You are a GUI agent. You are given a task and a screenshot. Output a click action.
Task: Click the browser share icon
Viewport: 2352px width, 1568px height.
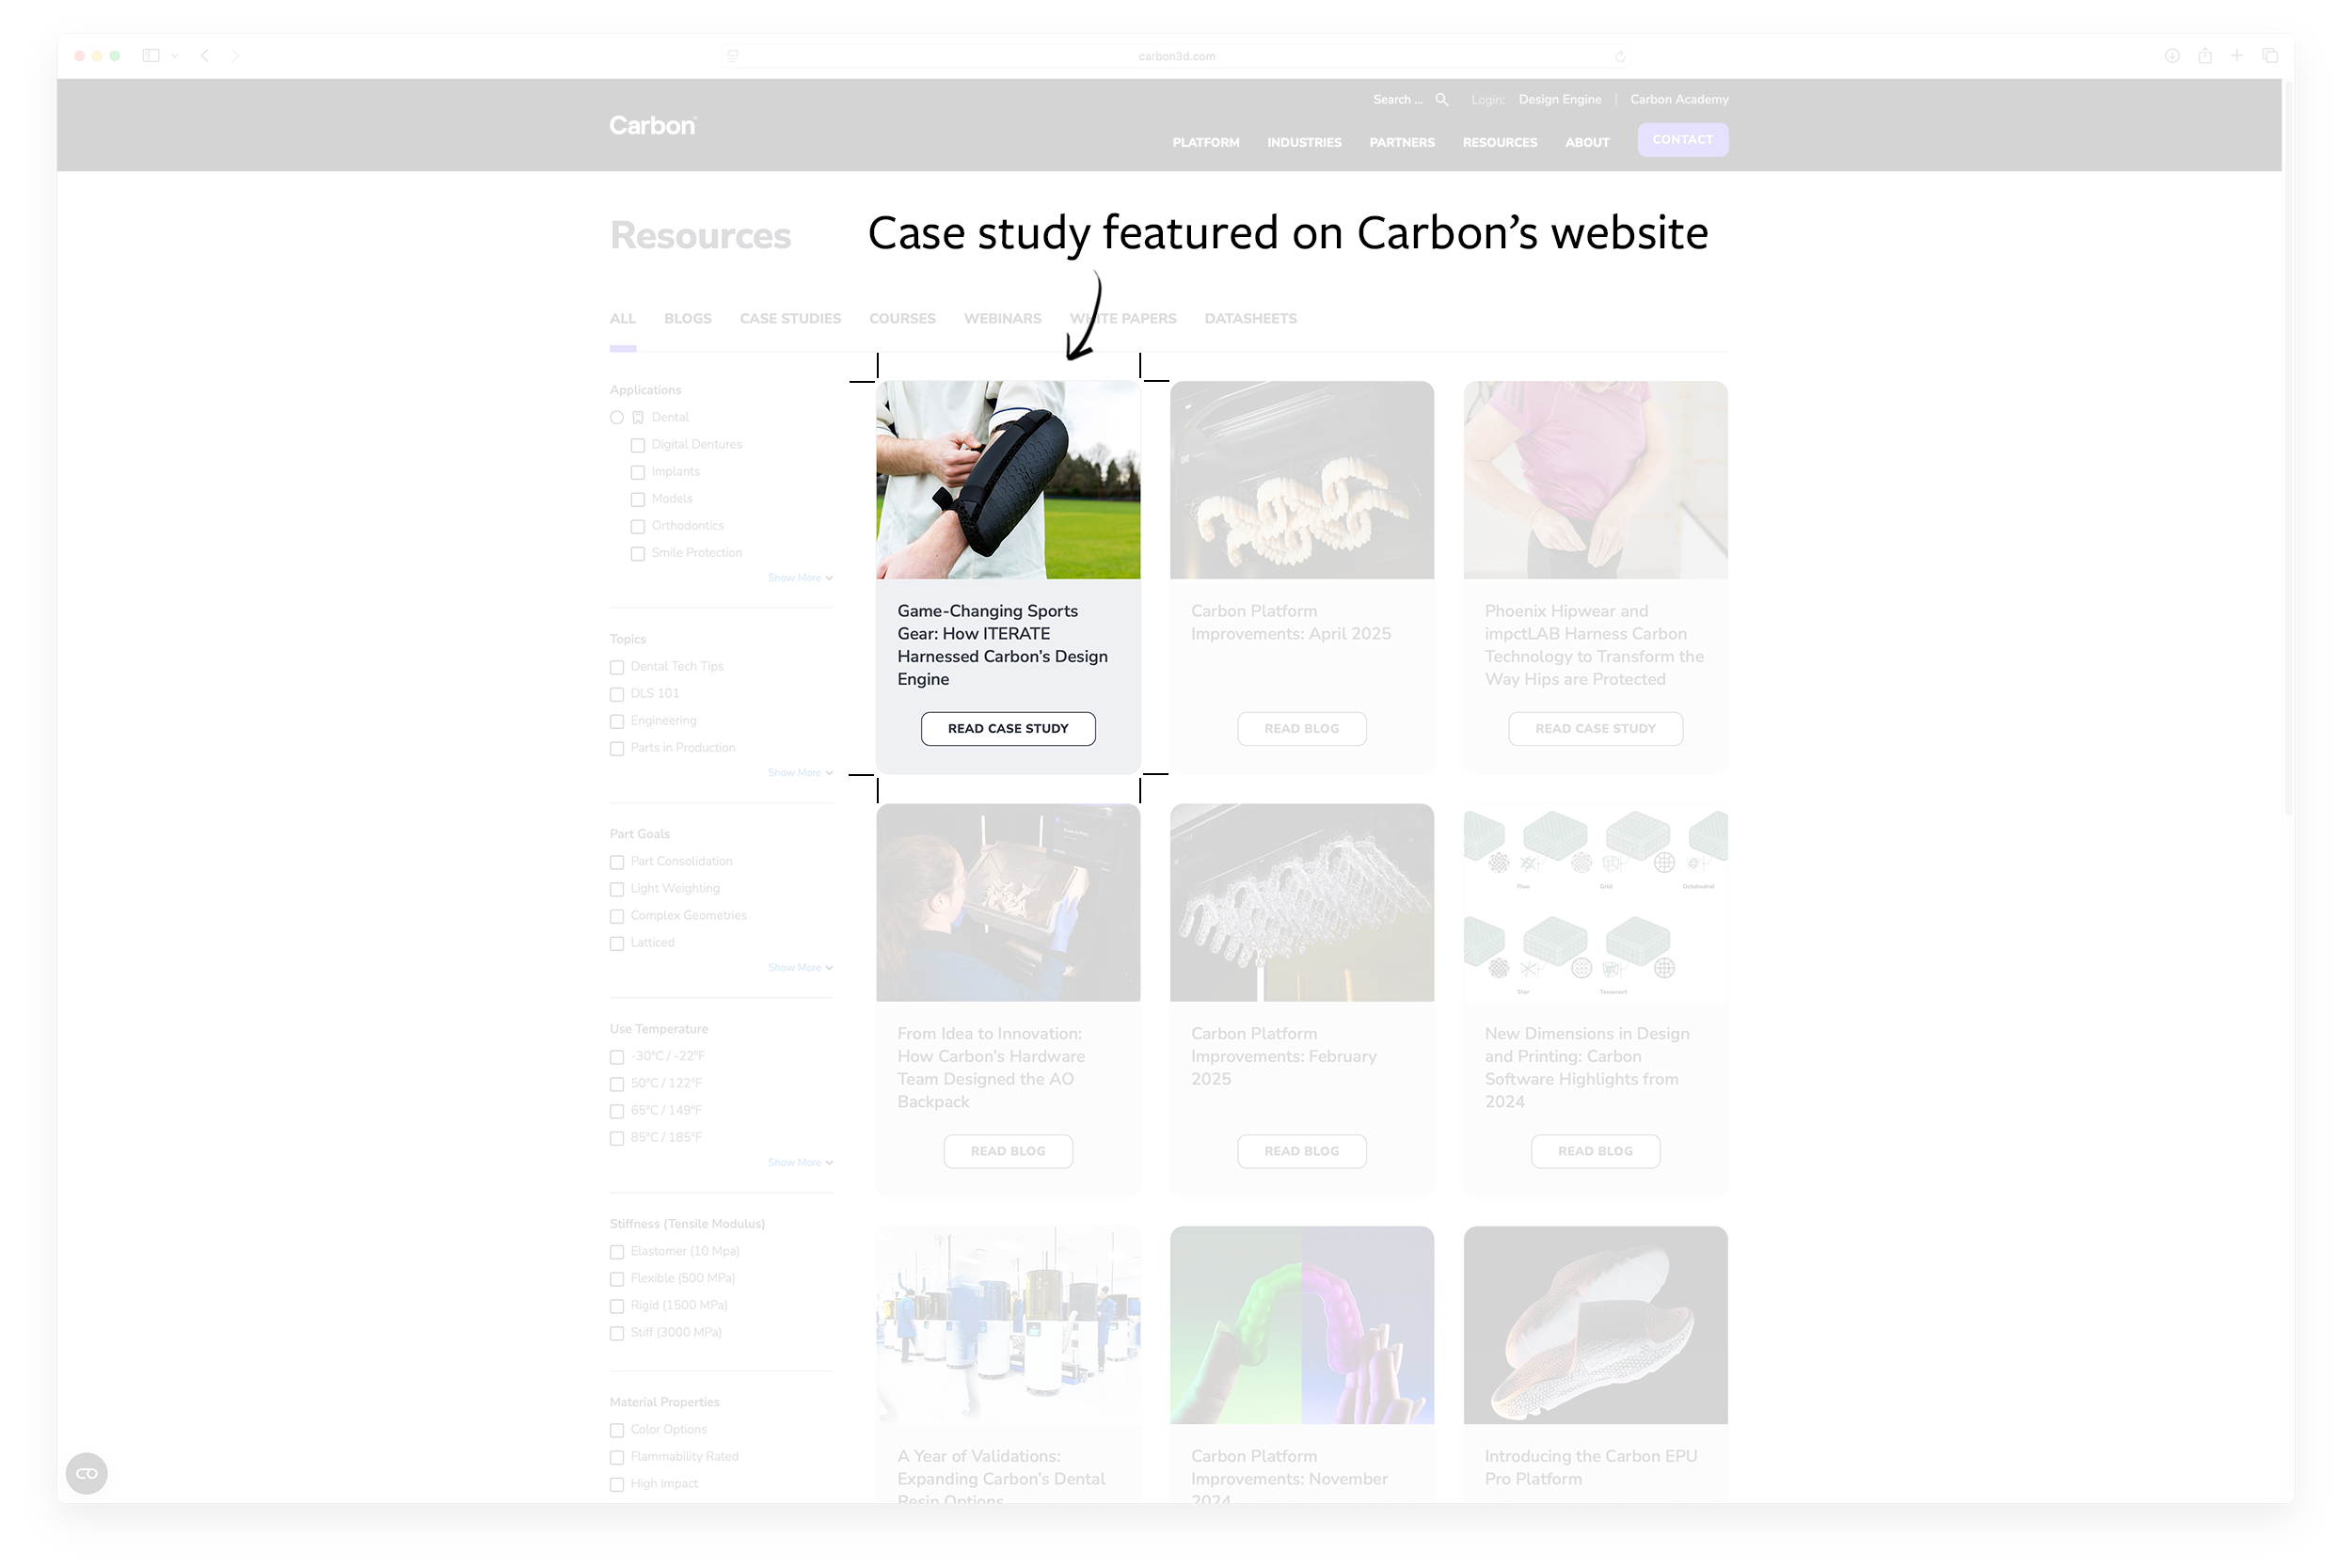click(x=2205, y=56)
